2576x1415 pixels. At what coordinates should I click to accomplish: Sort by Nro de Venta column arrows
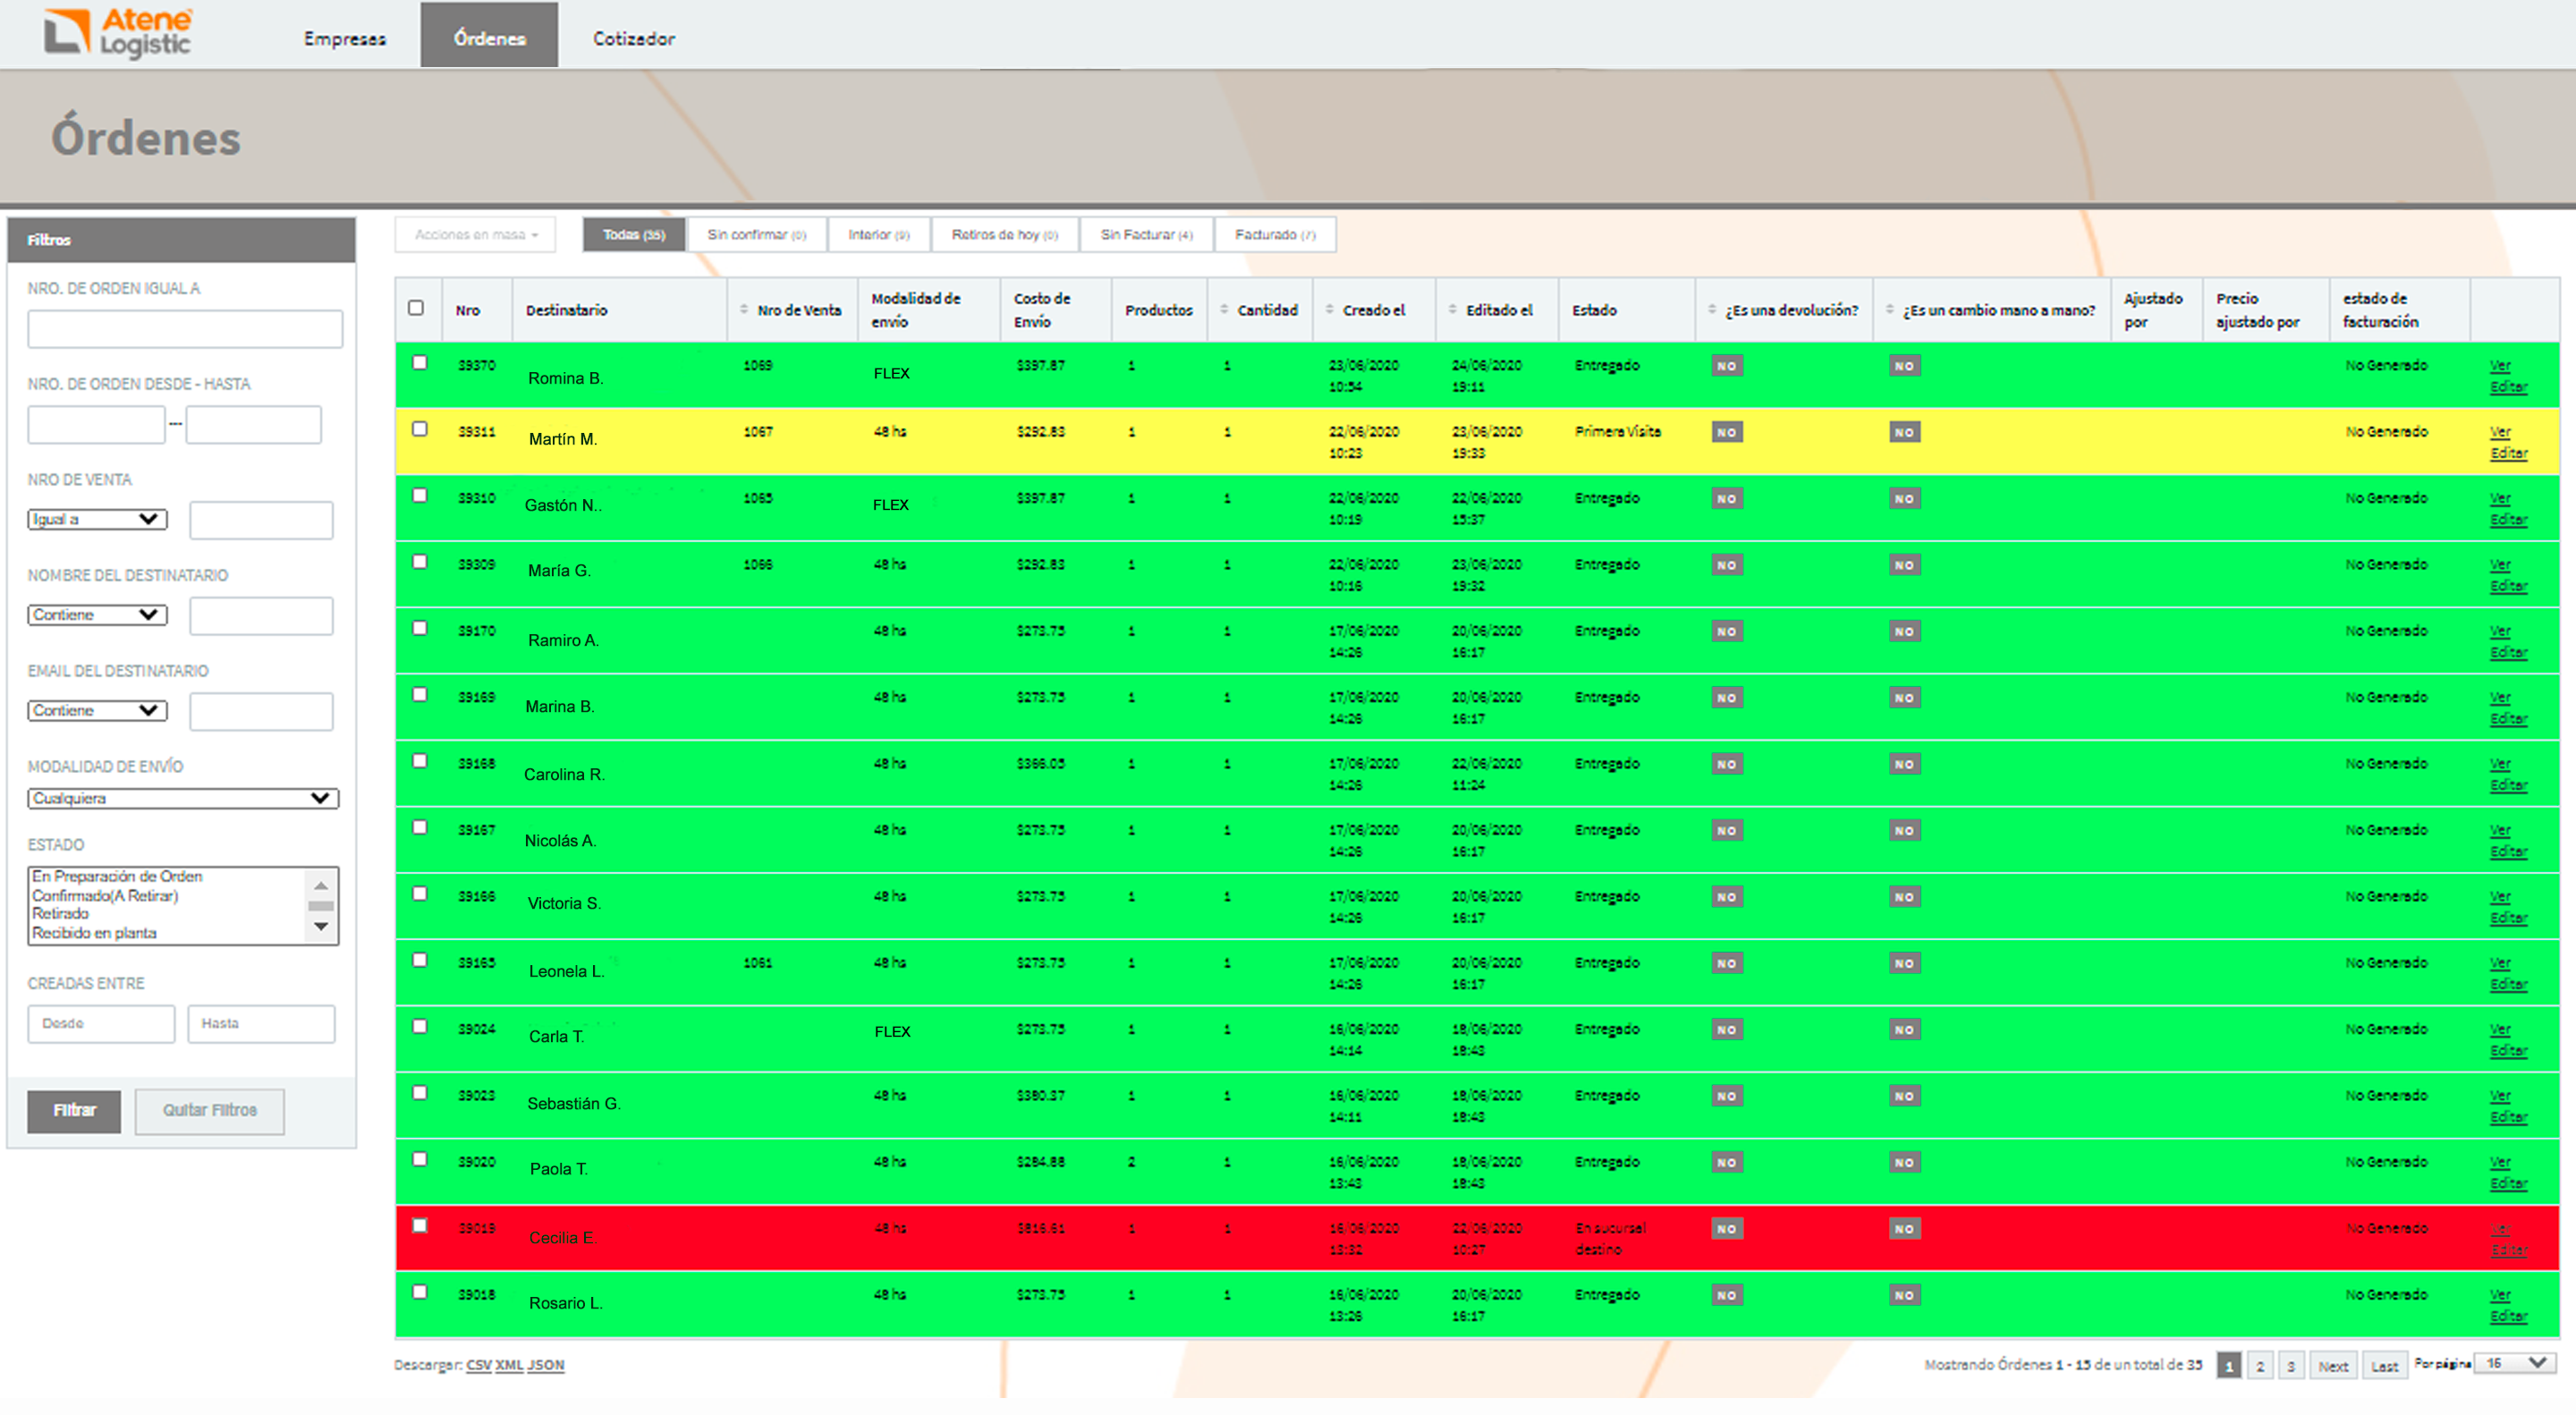tap(744, 309)
